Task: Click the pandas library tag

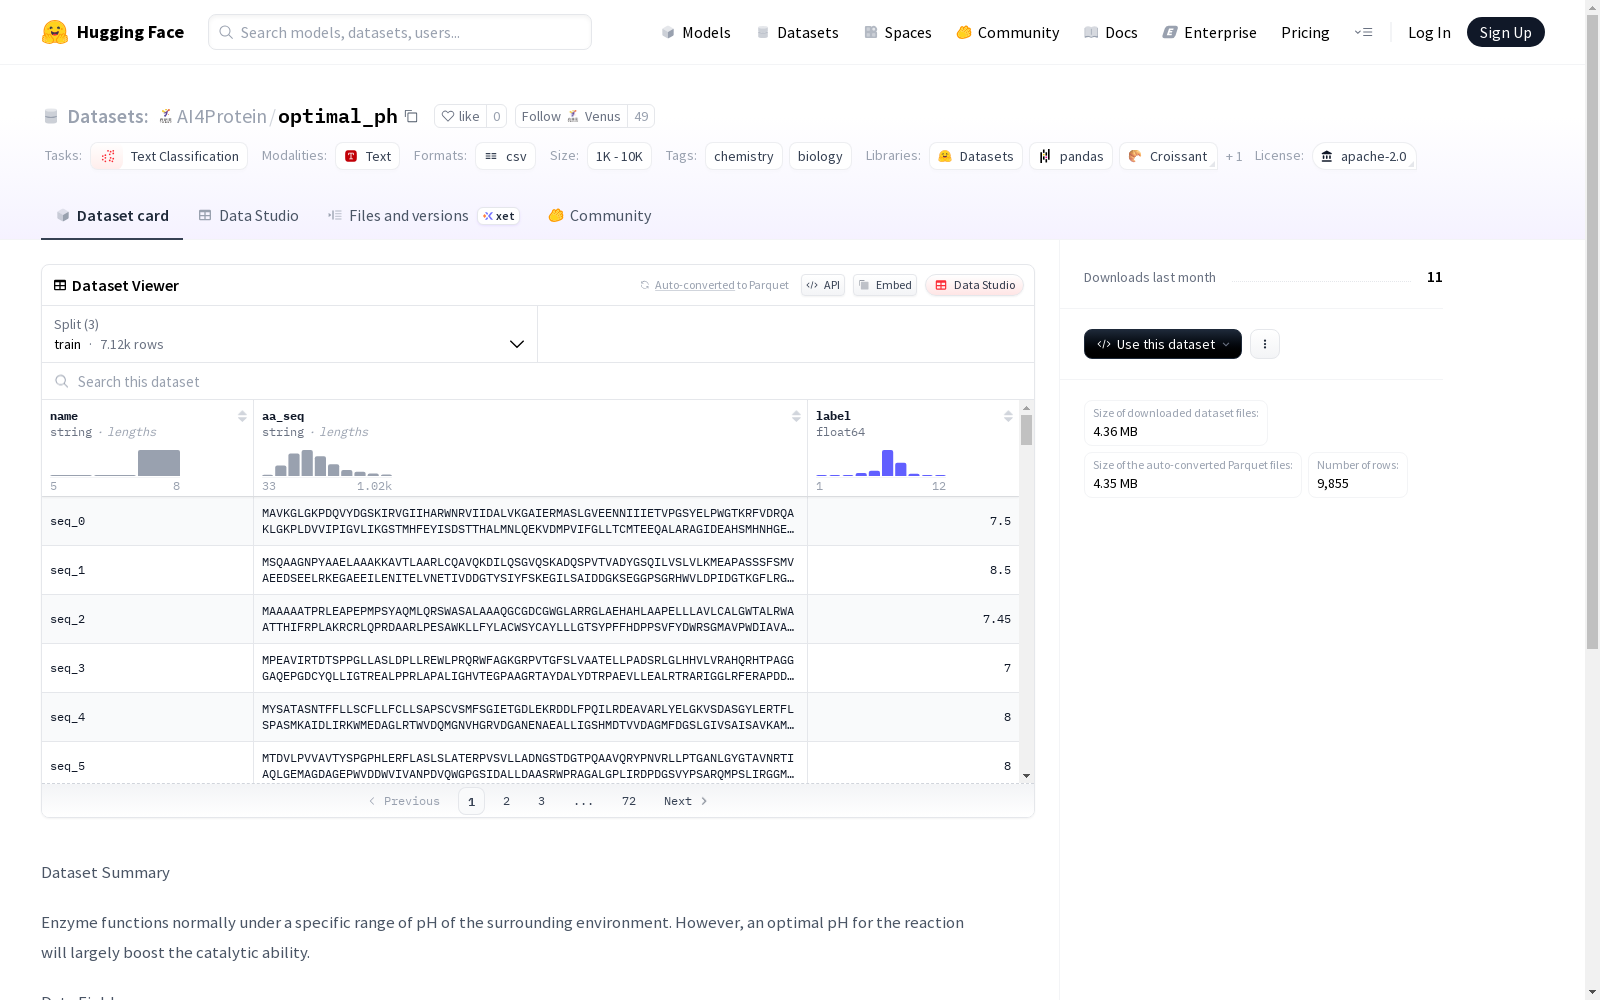Action: (1071, 156)
